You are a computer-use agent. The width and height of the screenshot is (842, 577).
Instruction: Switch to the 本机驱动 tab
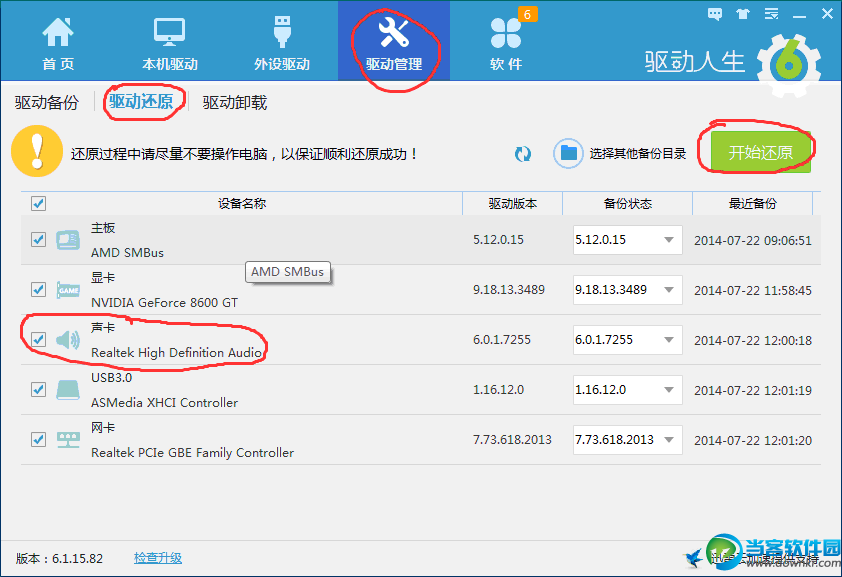point(170,43)
